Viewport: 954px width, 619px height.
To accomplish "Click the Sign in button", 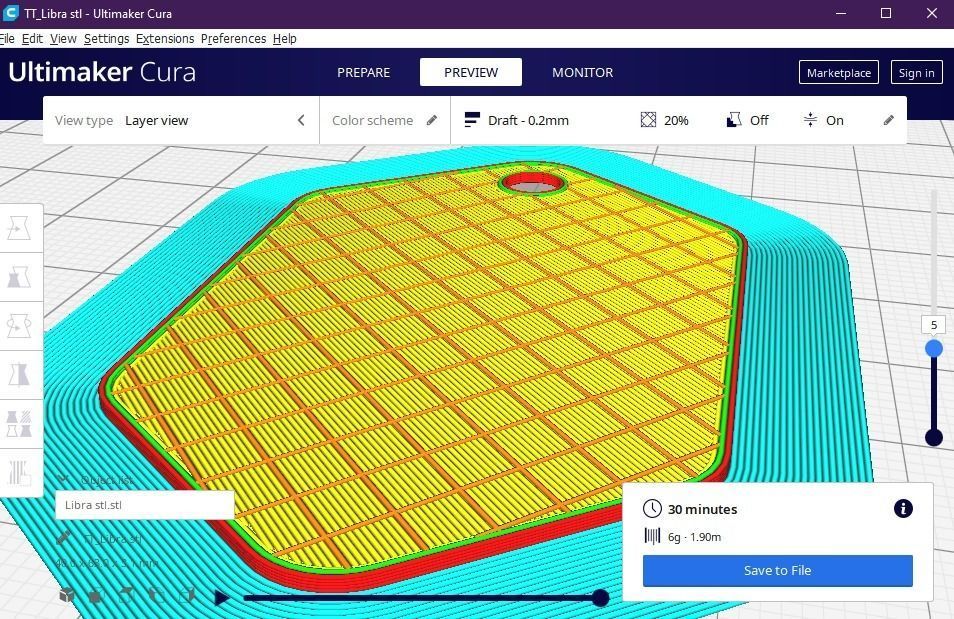I will 916,72.
